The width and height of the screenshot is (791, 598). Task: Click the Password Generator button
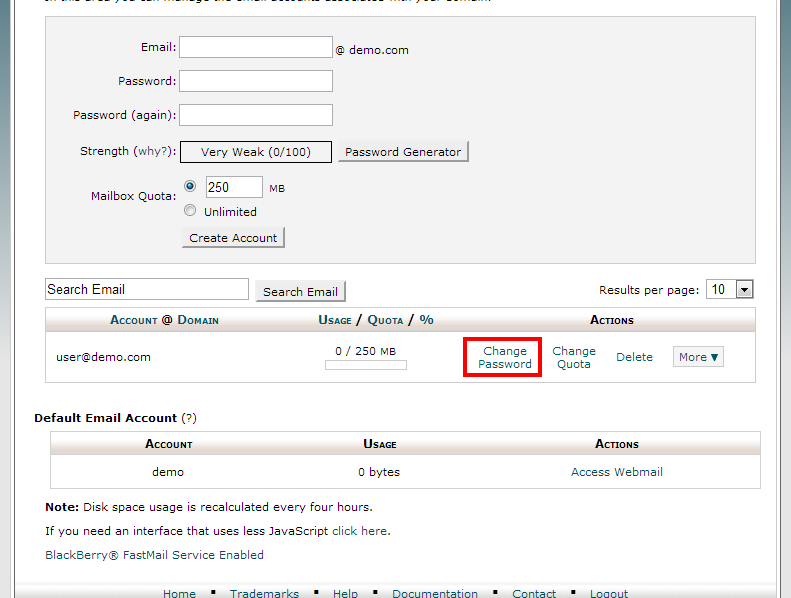pyautogui.click(x=403, y=152)
